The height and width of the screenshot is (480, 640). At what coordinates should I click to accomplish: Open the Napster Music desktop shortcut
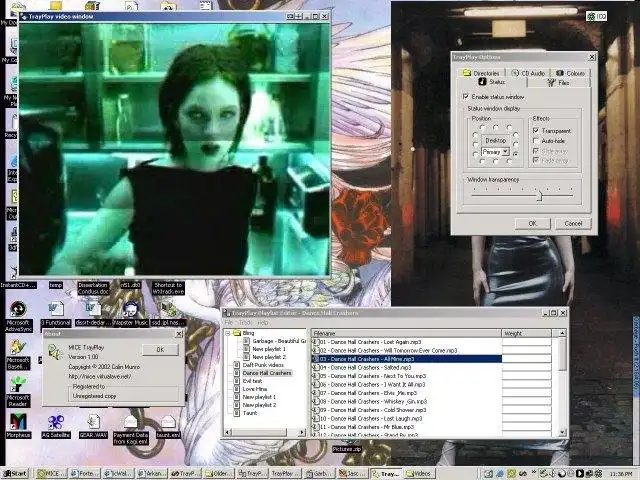131,309
